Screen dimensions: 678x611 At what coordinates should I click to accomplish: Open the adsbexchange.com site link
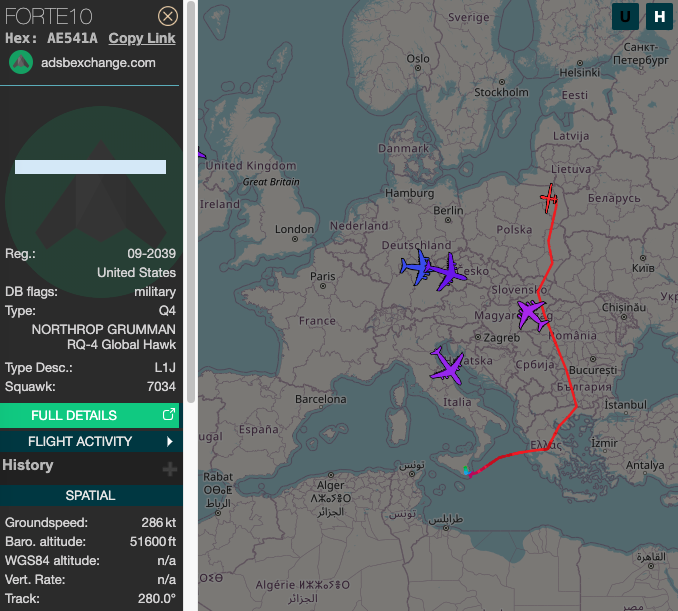click(98, 62)
